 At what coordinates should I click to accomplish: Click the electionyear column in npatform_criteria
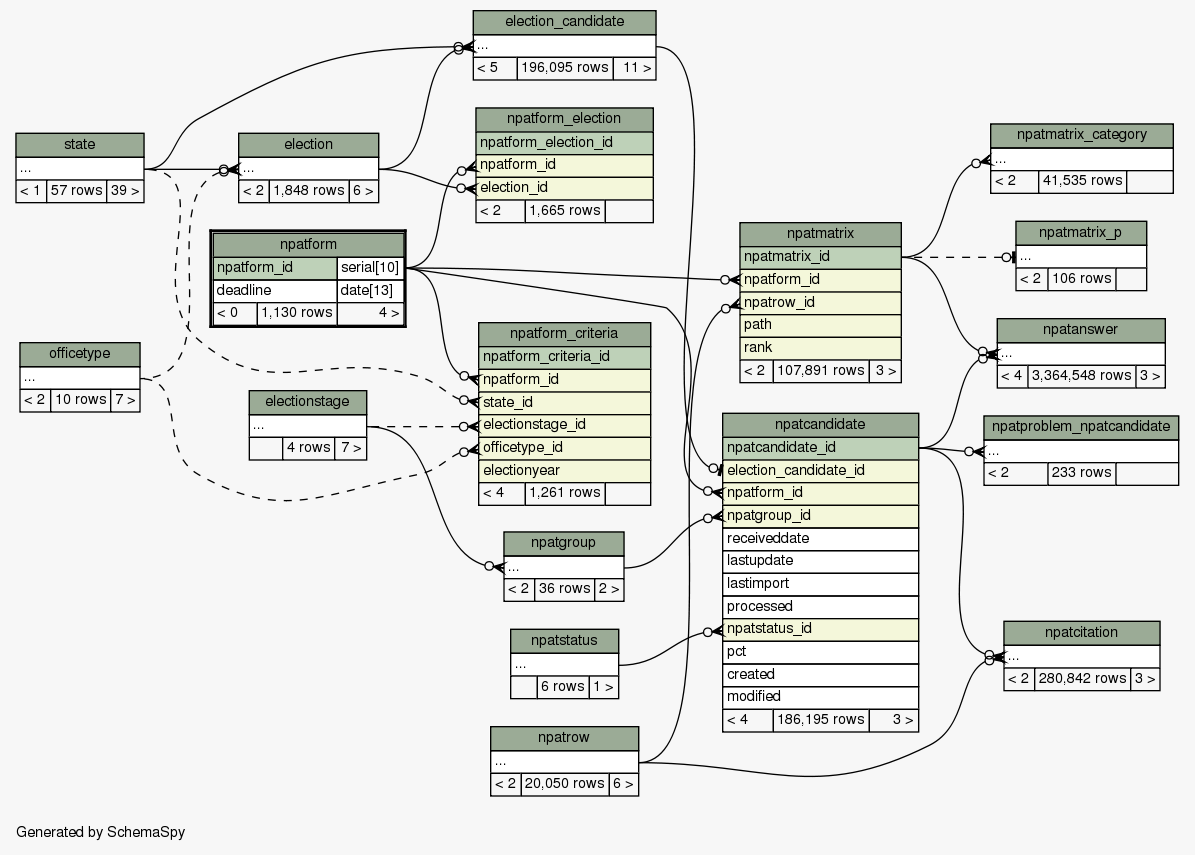coord(564,470)
